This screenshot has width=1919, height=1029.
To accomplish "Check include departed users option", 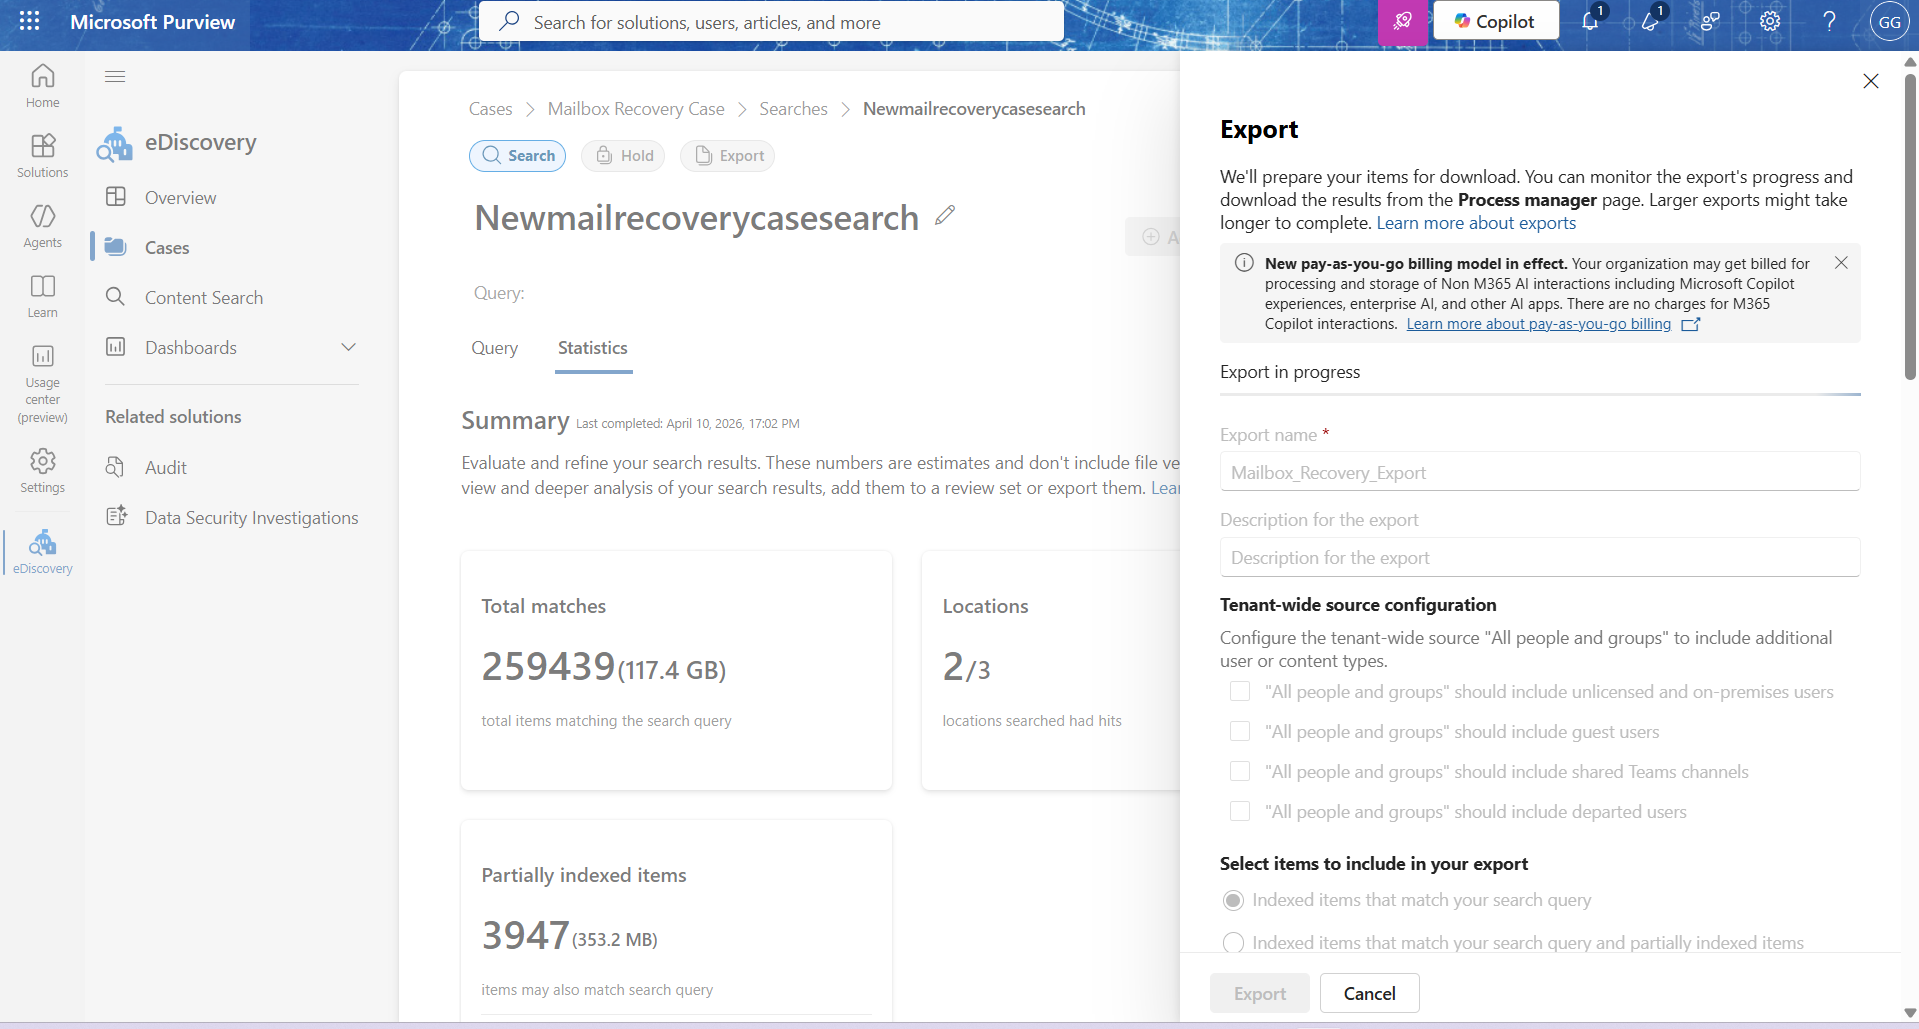I will [x=1240, y=811].
